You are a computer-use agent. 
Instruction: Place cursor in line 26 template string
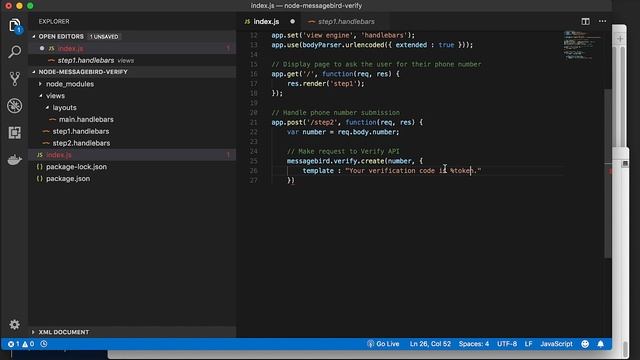tap(413, 171)
